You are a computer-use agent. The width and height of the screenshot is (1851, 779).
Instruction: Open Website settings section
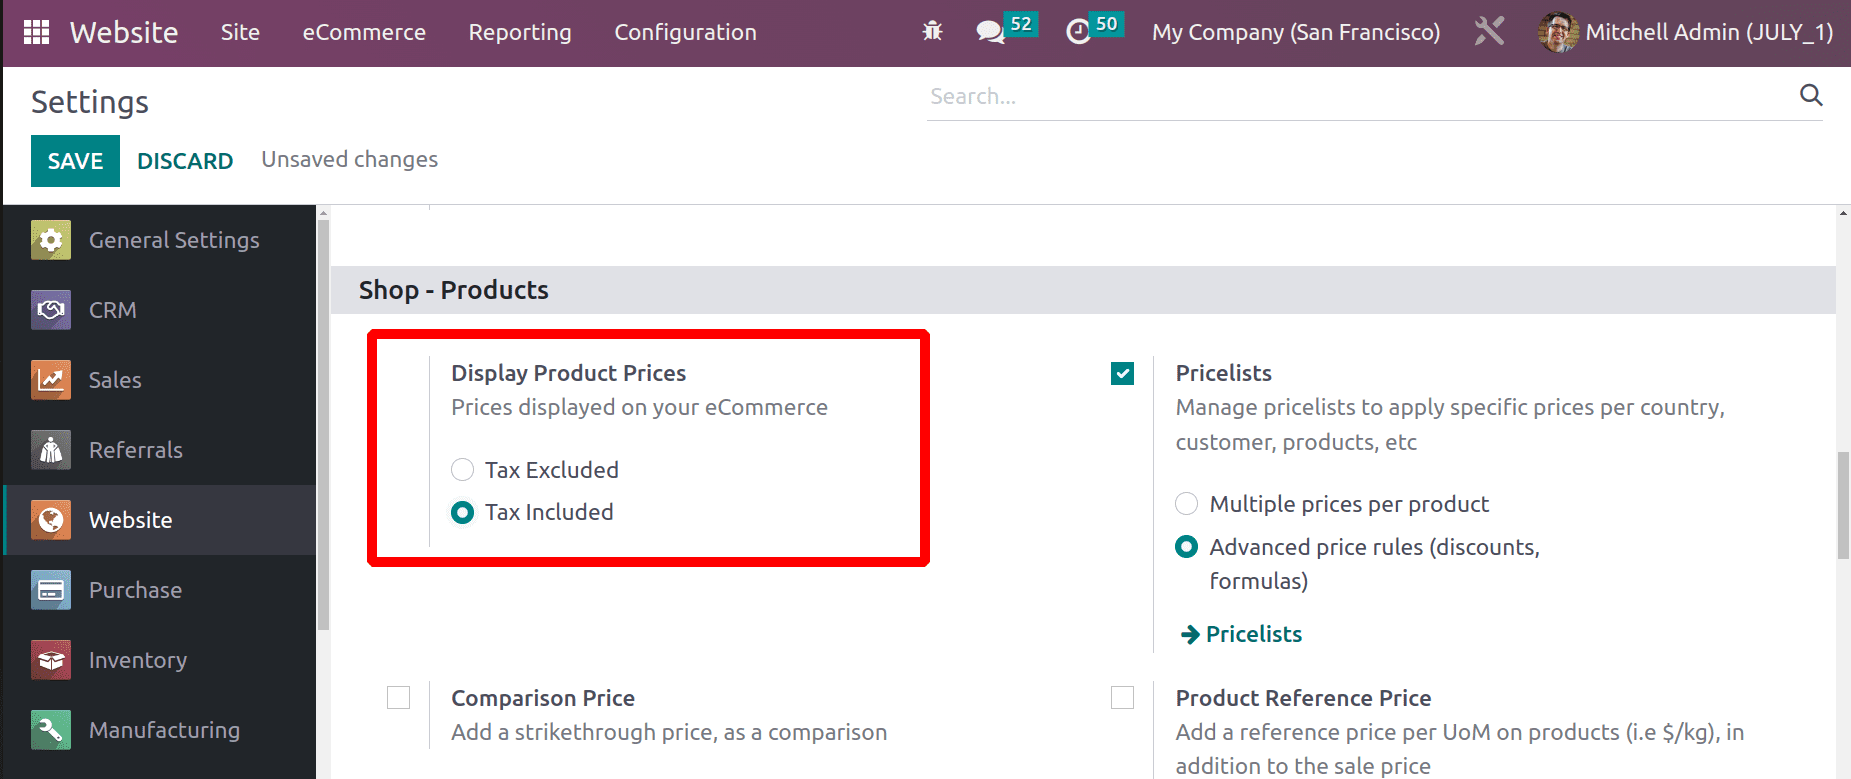click(160, 520)
